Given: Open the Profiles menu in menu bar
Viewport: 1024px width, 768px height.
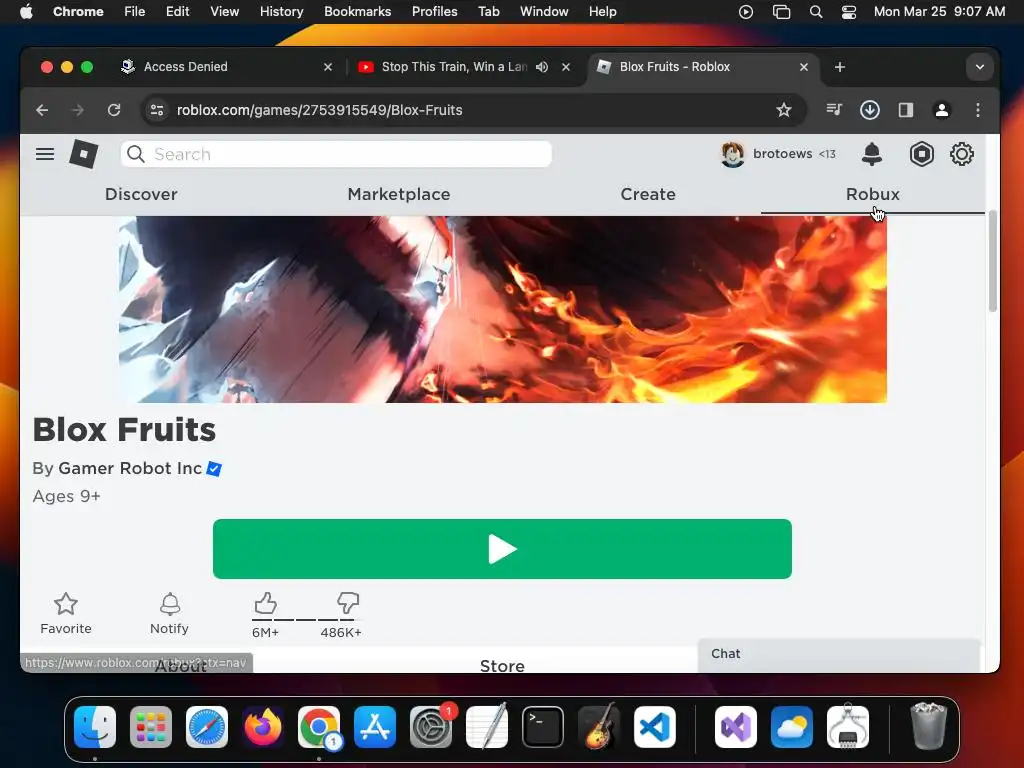Looking at the screenshot, I should pos(434,11).
